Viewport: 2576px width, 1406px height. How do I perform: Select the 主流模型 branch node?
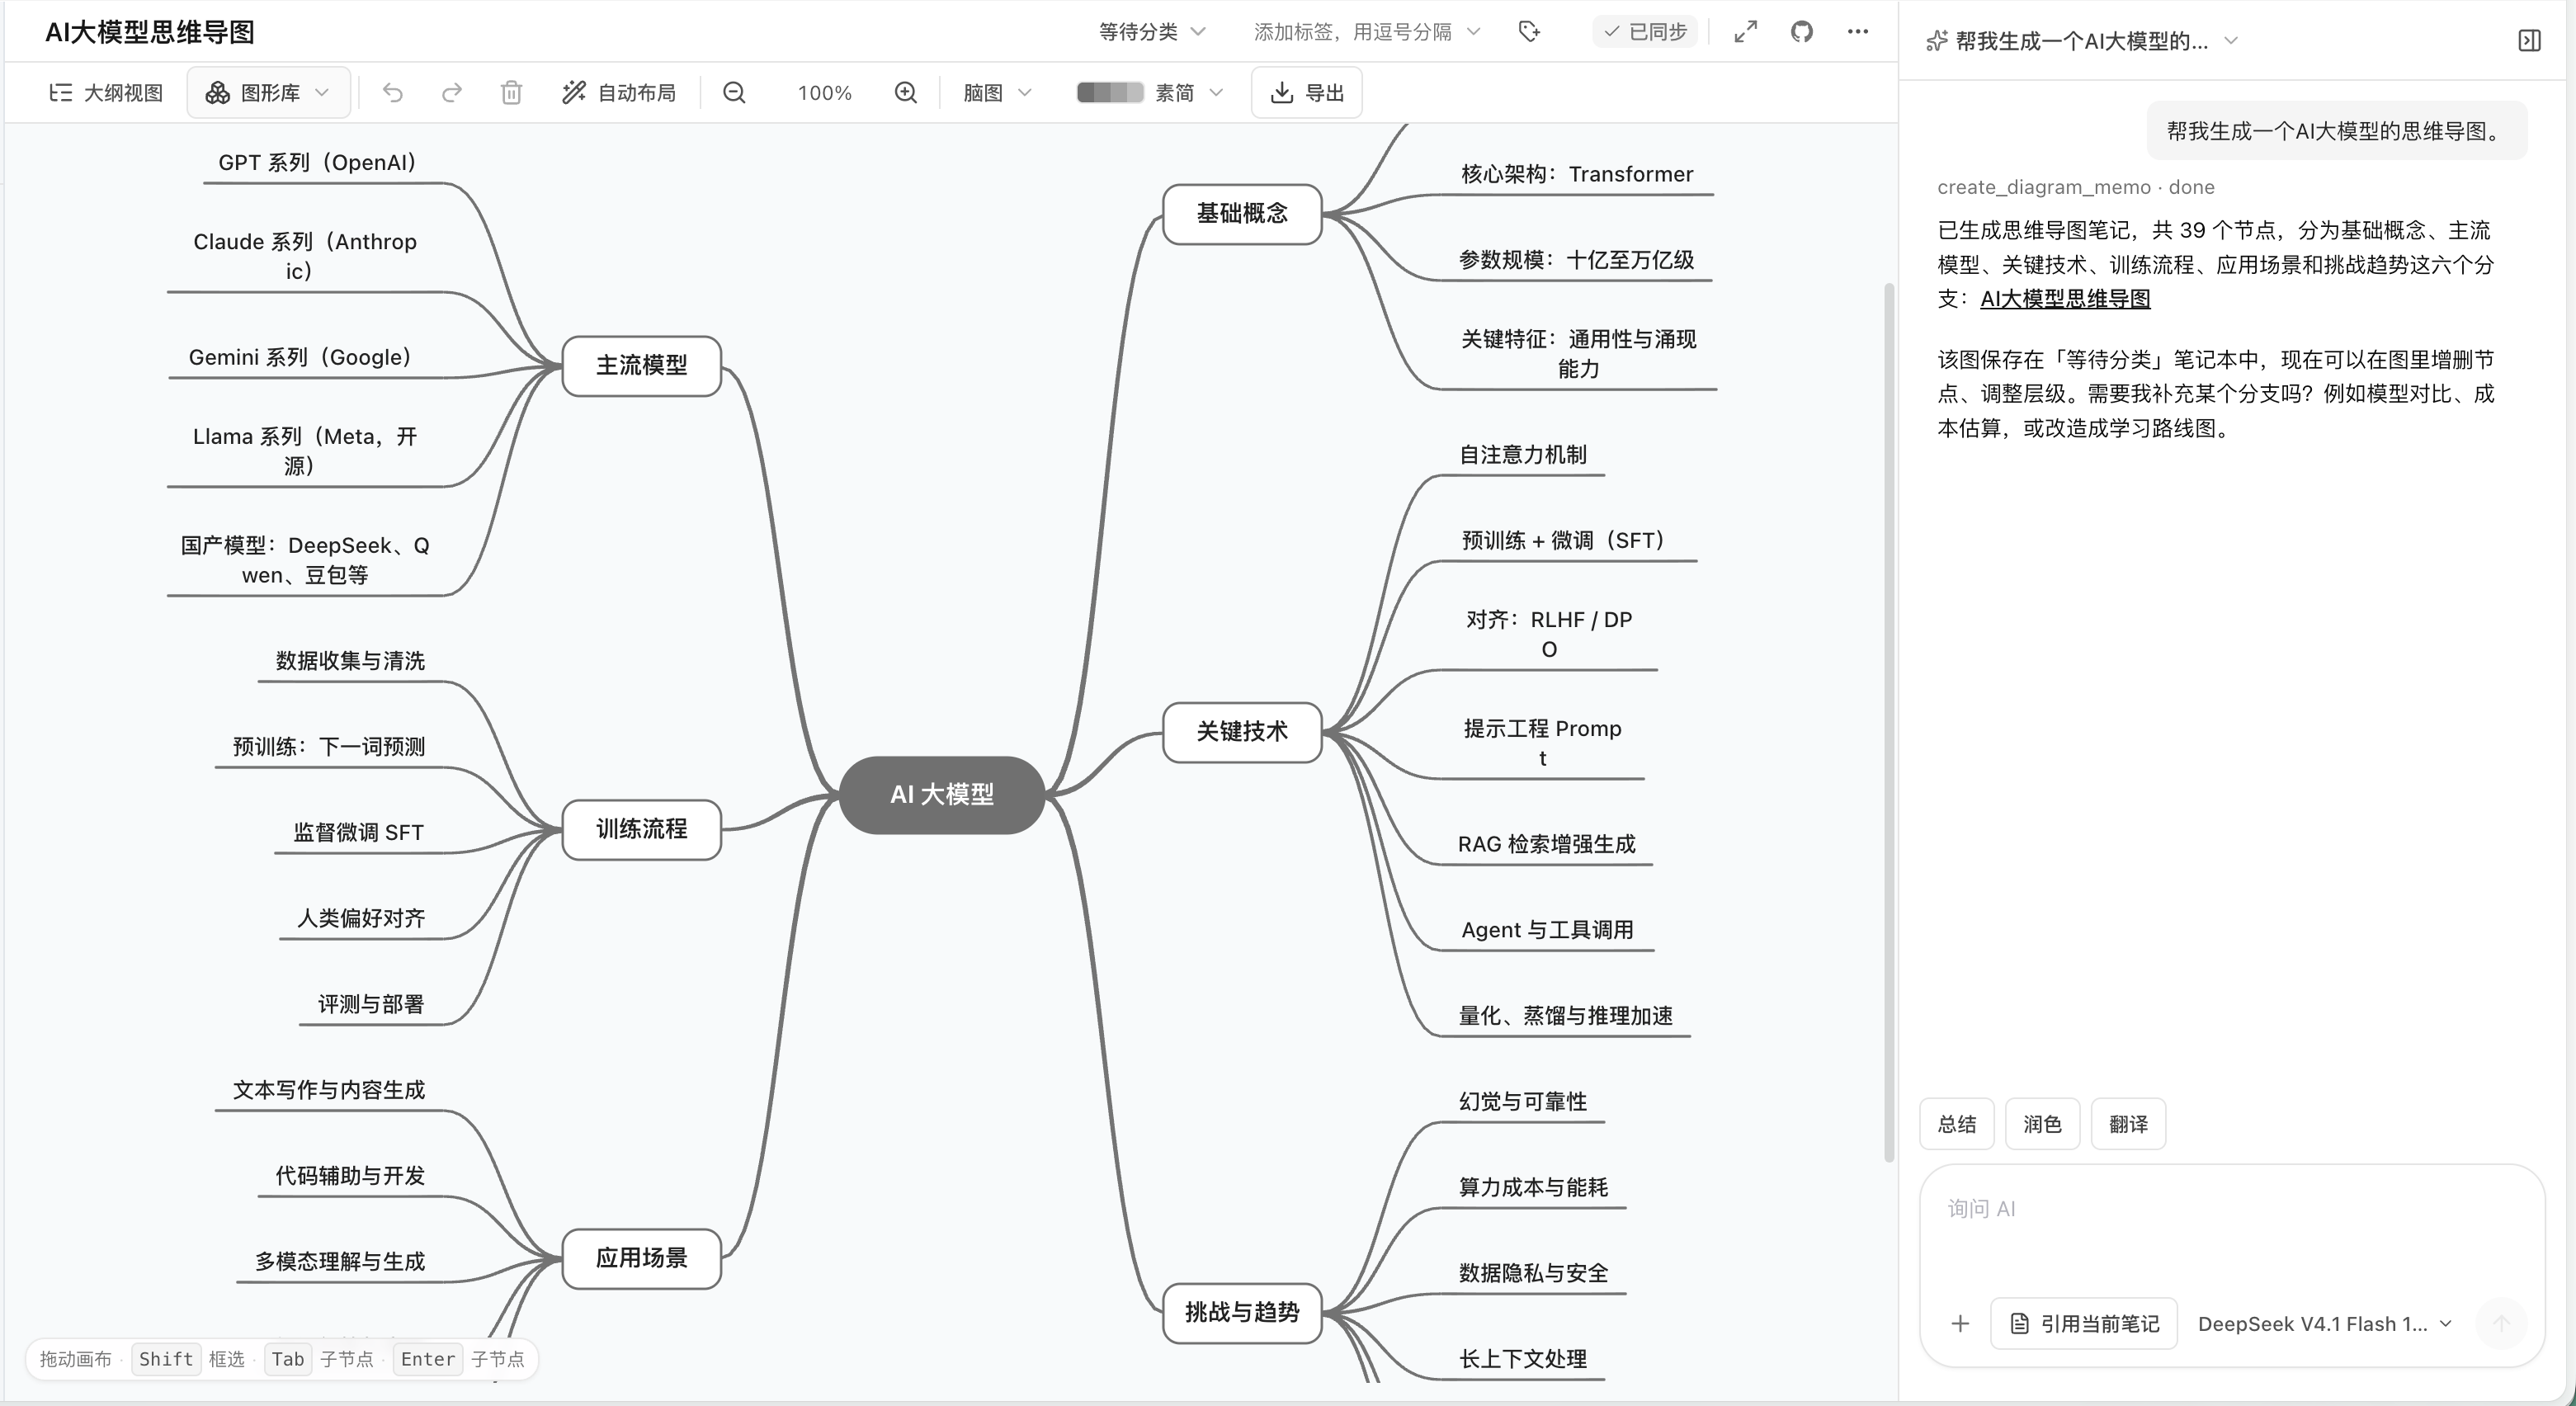pyautogui.click(x=641, y=366)
